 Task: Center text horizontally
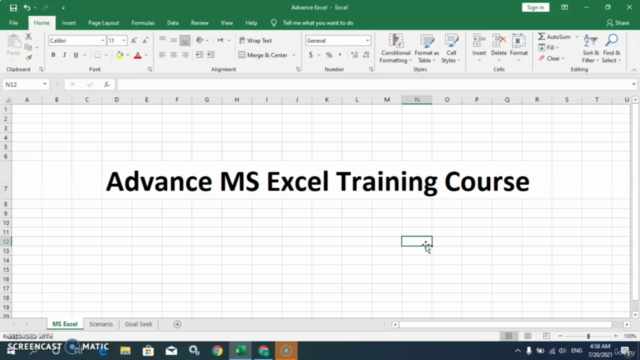coord(173,55)
